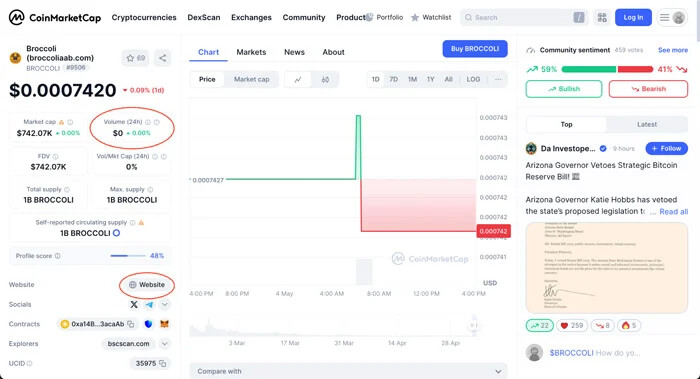The width and height of the screenshot is (700, 379).
Task: Set chart range to 1M
Action: [412, 79]
